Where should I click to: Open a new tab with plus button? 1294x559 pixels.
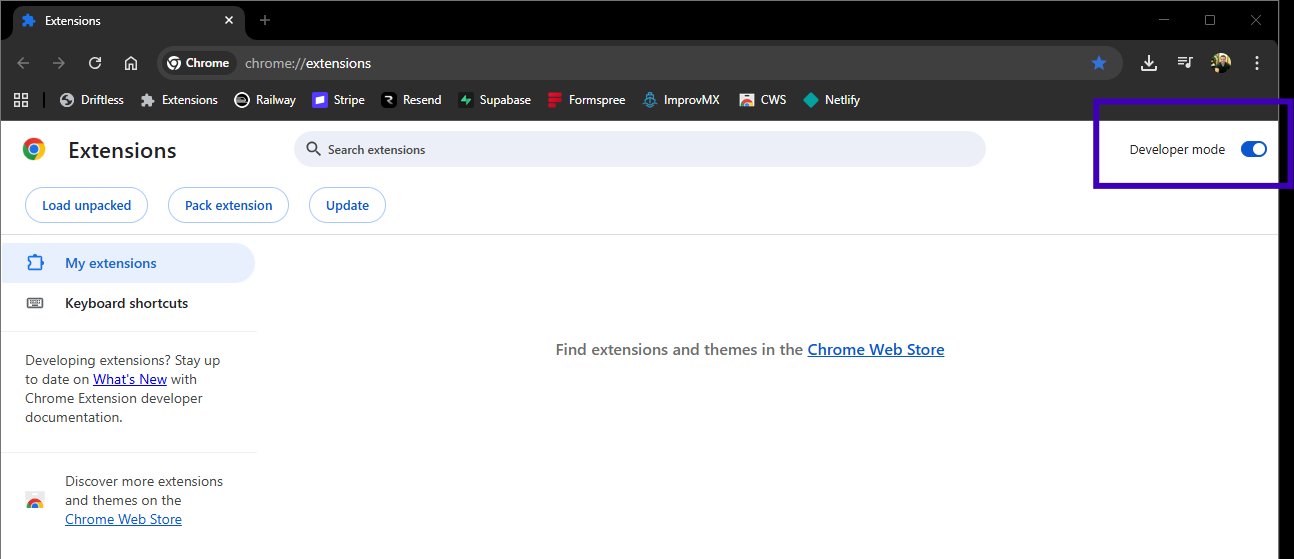[265, 20]
